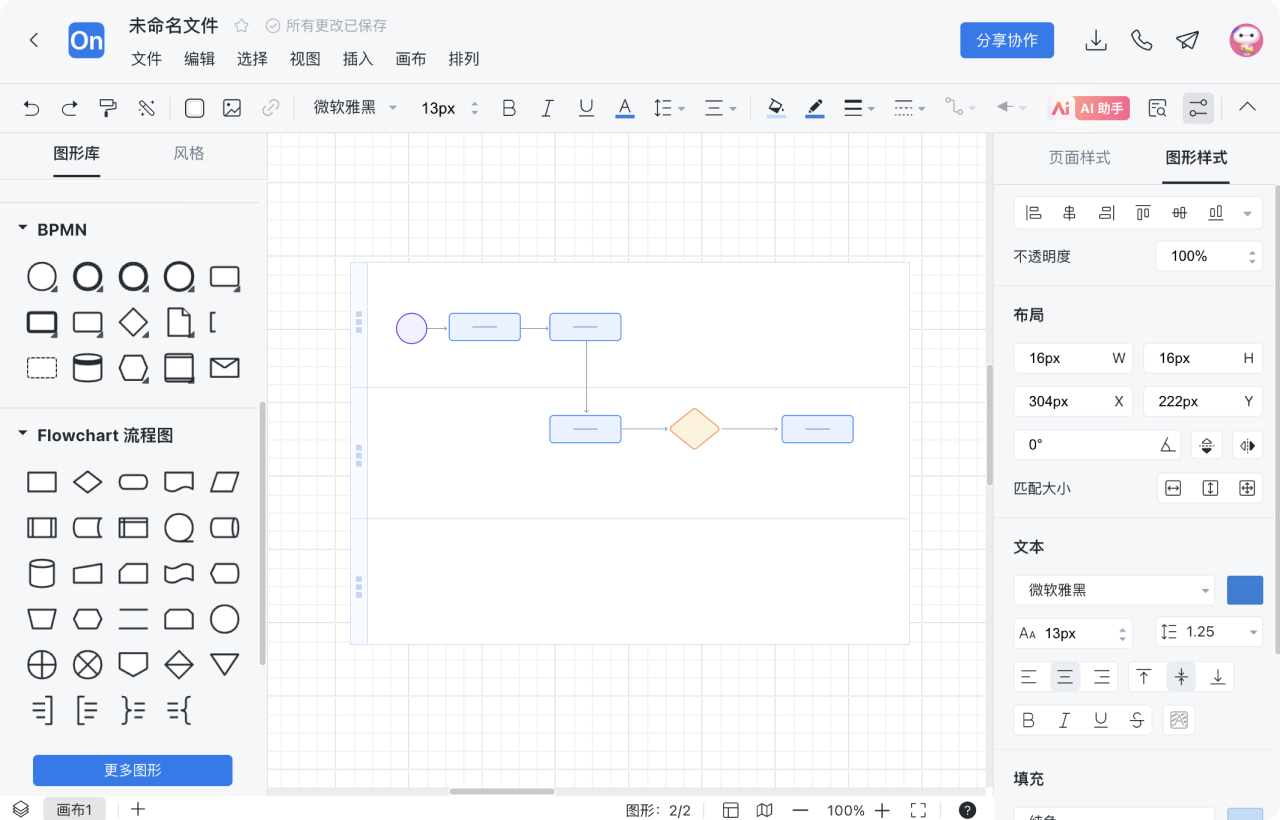Viewport: 1280px width, 820px height.
Task: Click the width W input field
Action: 1065,358
